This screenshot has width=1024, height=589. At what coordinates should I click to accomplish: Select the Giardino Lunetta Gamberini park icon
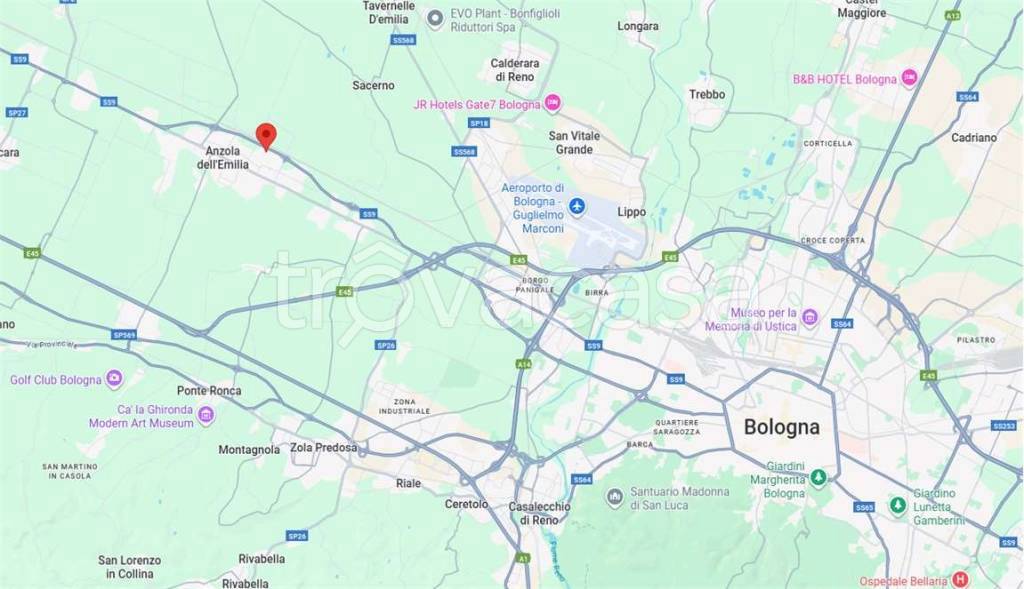tap(898, 505)
